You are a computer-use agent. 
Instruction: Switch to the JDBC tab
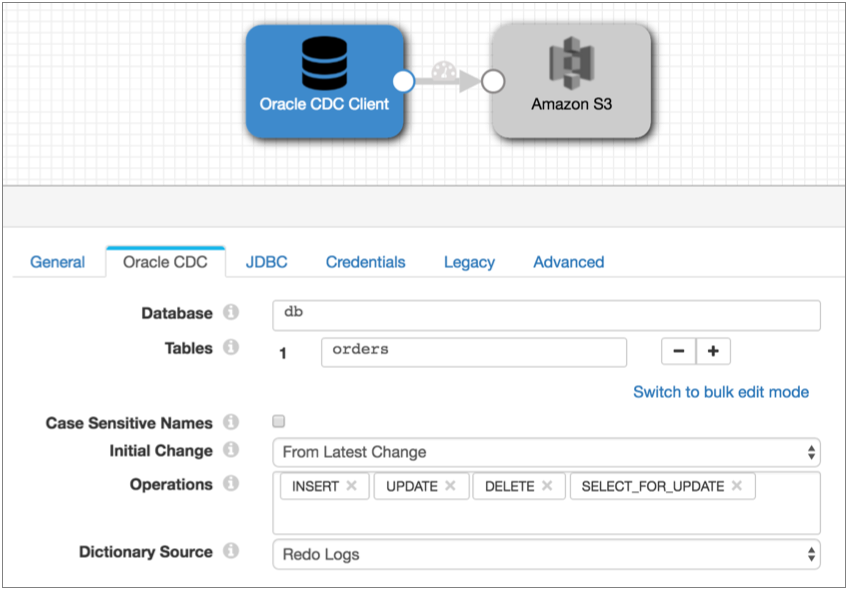266,262
